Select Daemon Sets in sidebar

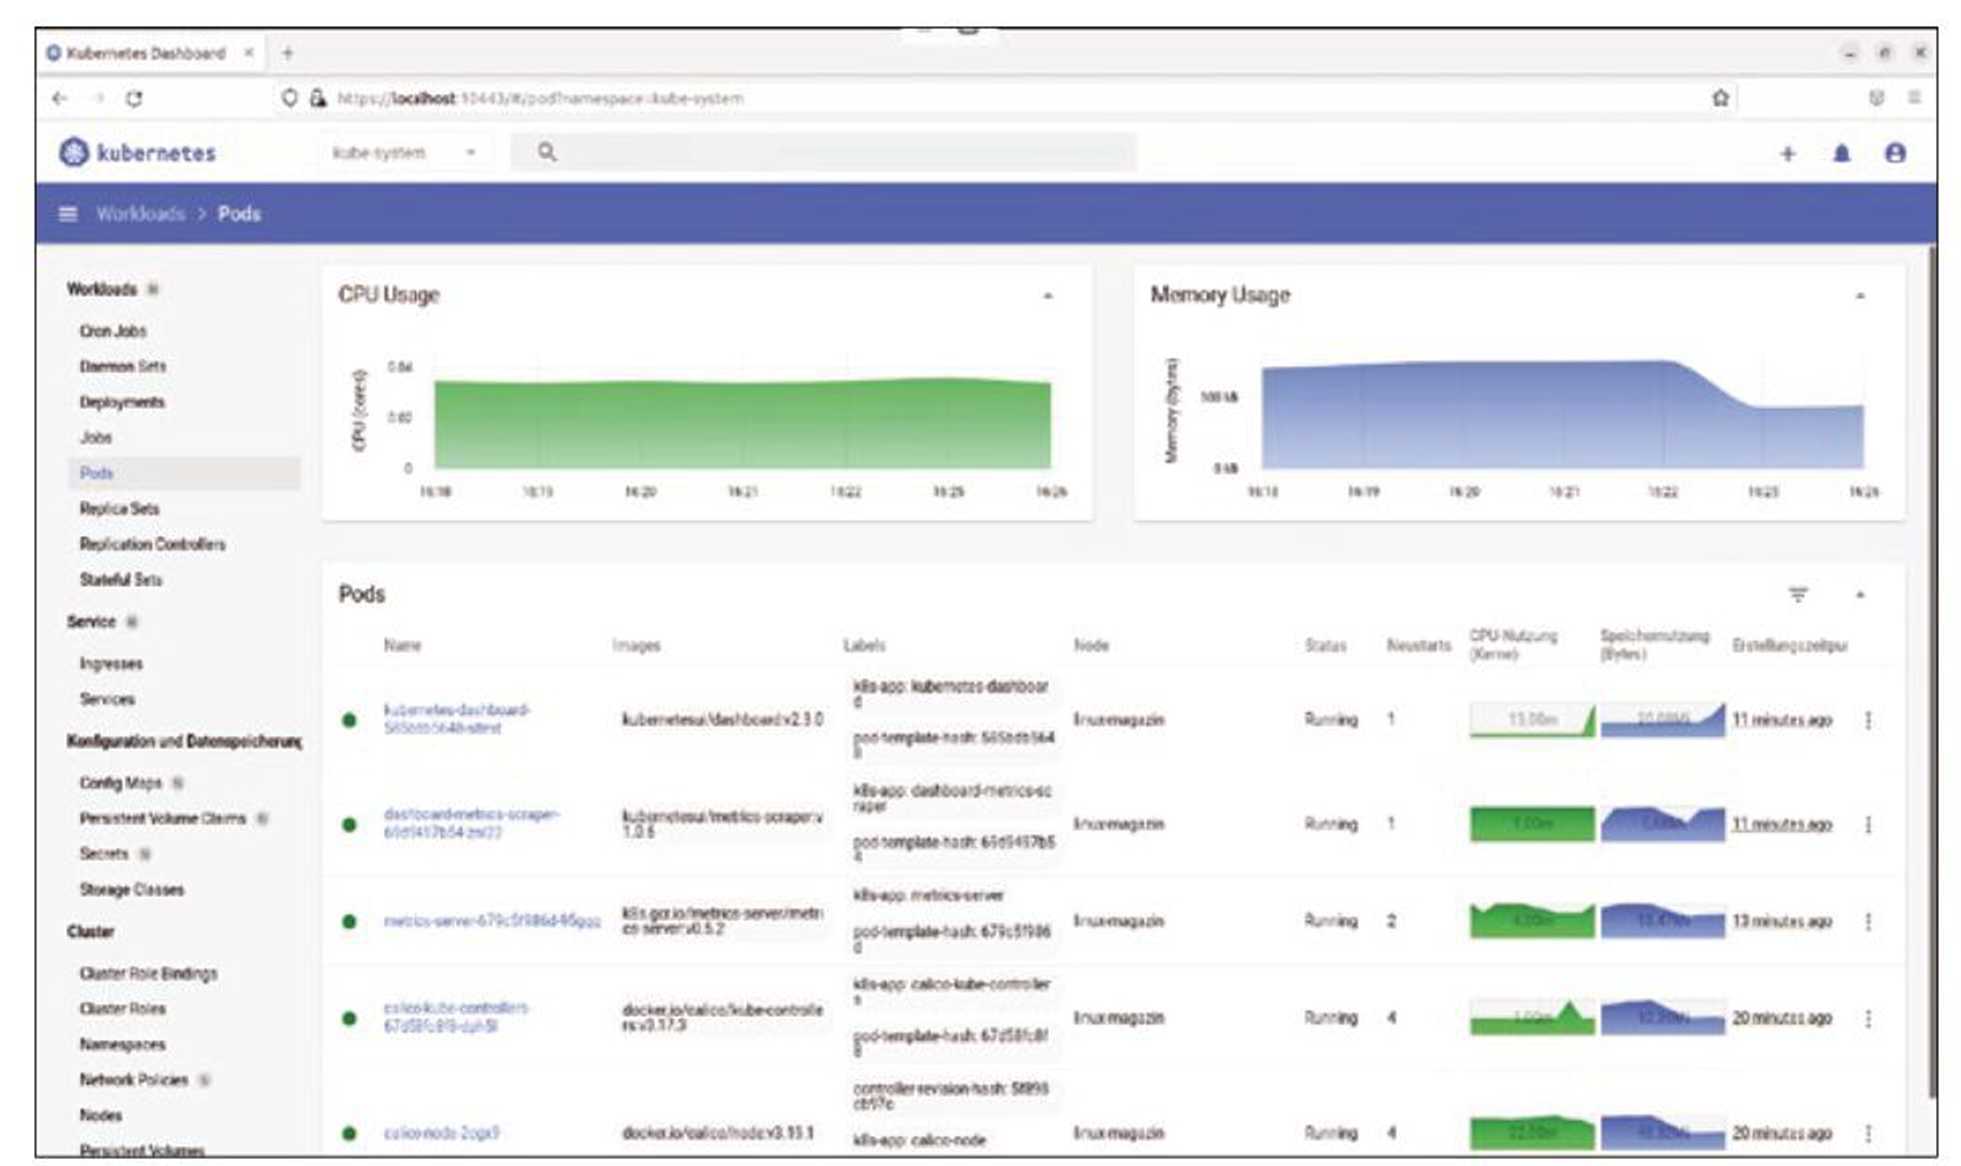(x=123, y=366)
